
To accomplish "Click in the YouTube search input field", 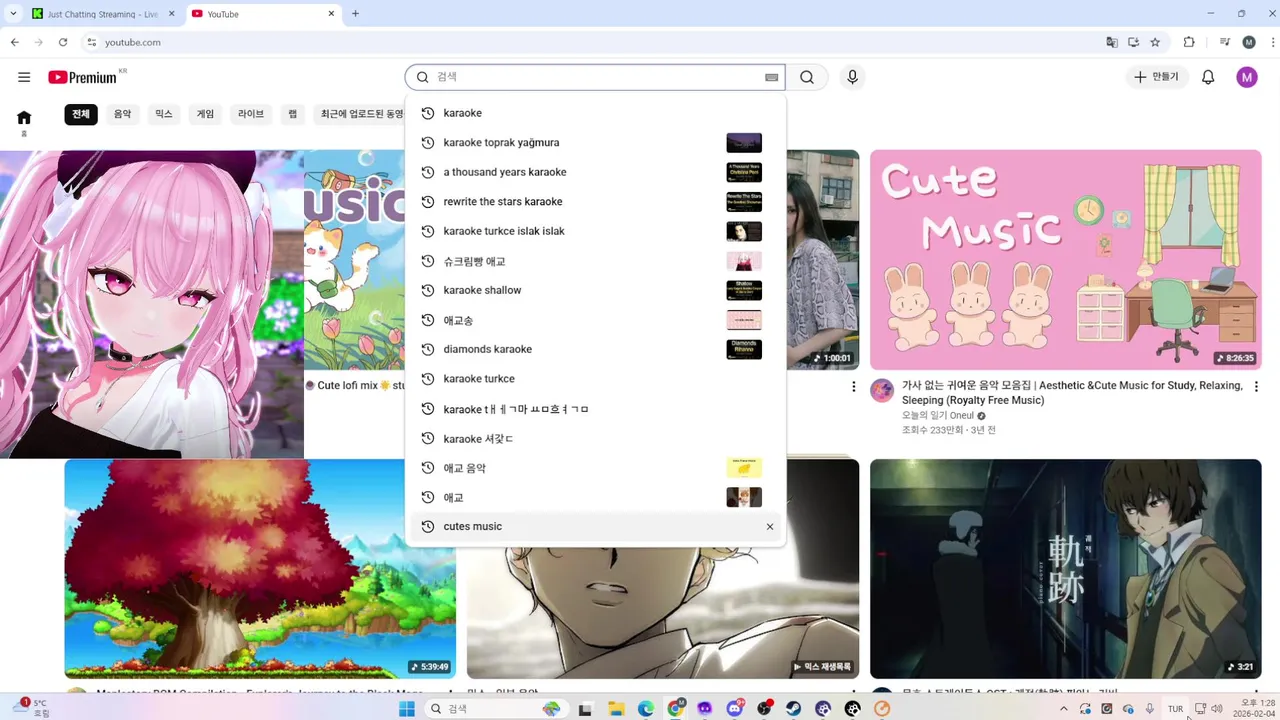I will (x=595, y=77).
